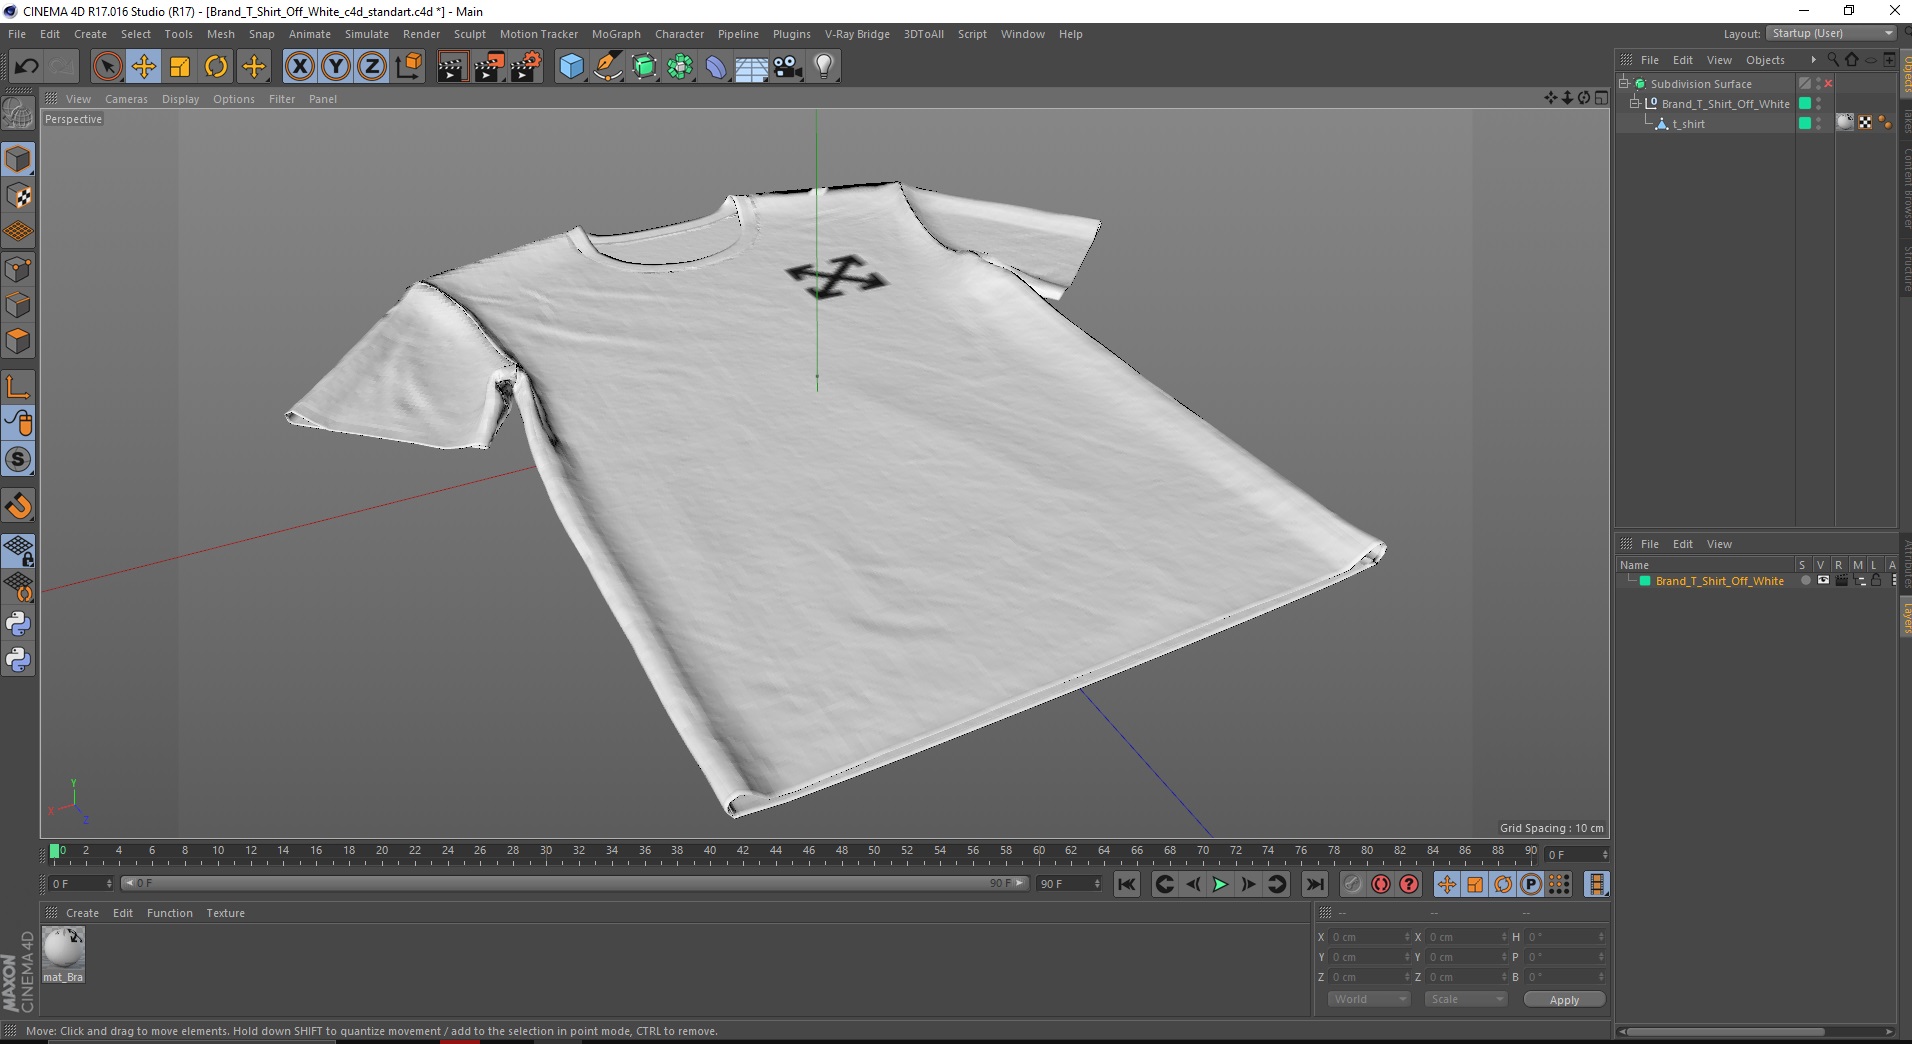Open the Simulate menu
Image resolution: width=1912 pixels, height=1044 pixels.
pos(367,34)
